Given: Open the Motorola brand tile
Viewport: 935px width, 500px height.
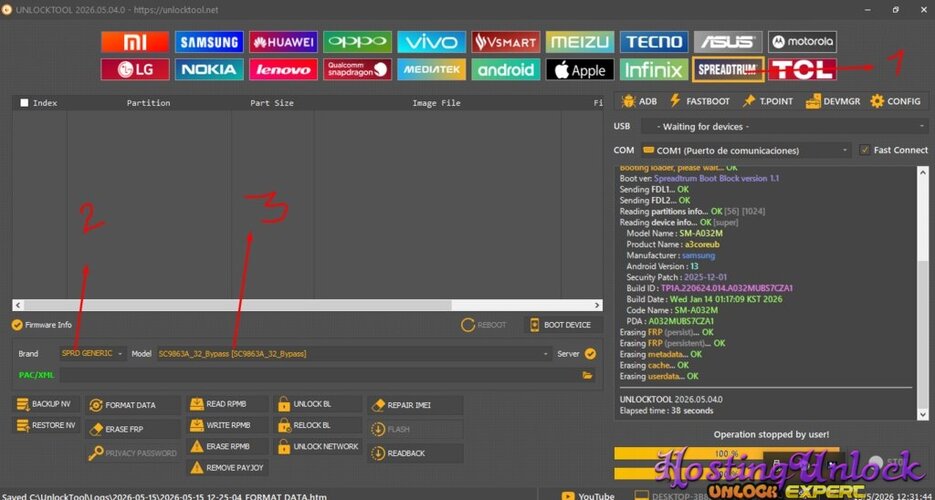Looking at the screenshot, I should [802, 42].
